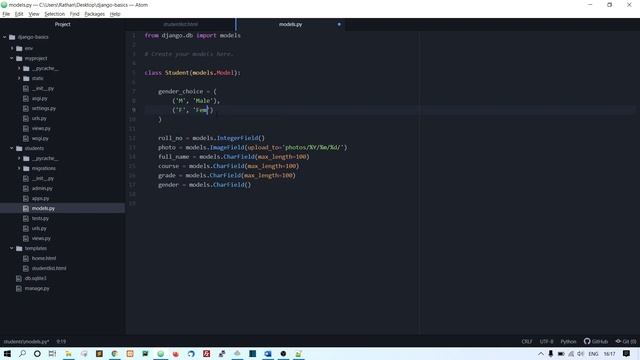This screenshot has height=360, width=640.
Task: Open the GitHub panel from status bar
Action: coord(596,341)
